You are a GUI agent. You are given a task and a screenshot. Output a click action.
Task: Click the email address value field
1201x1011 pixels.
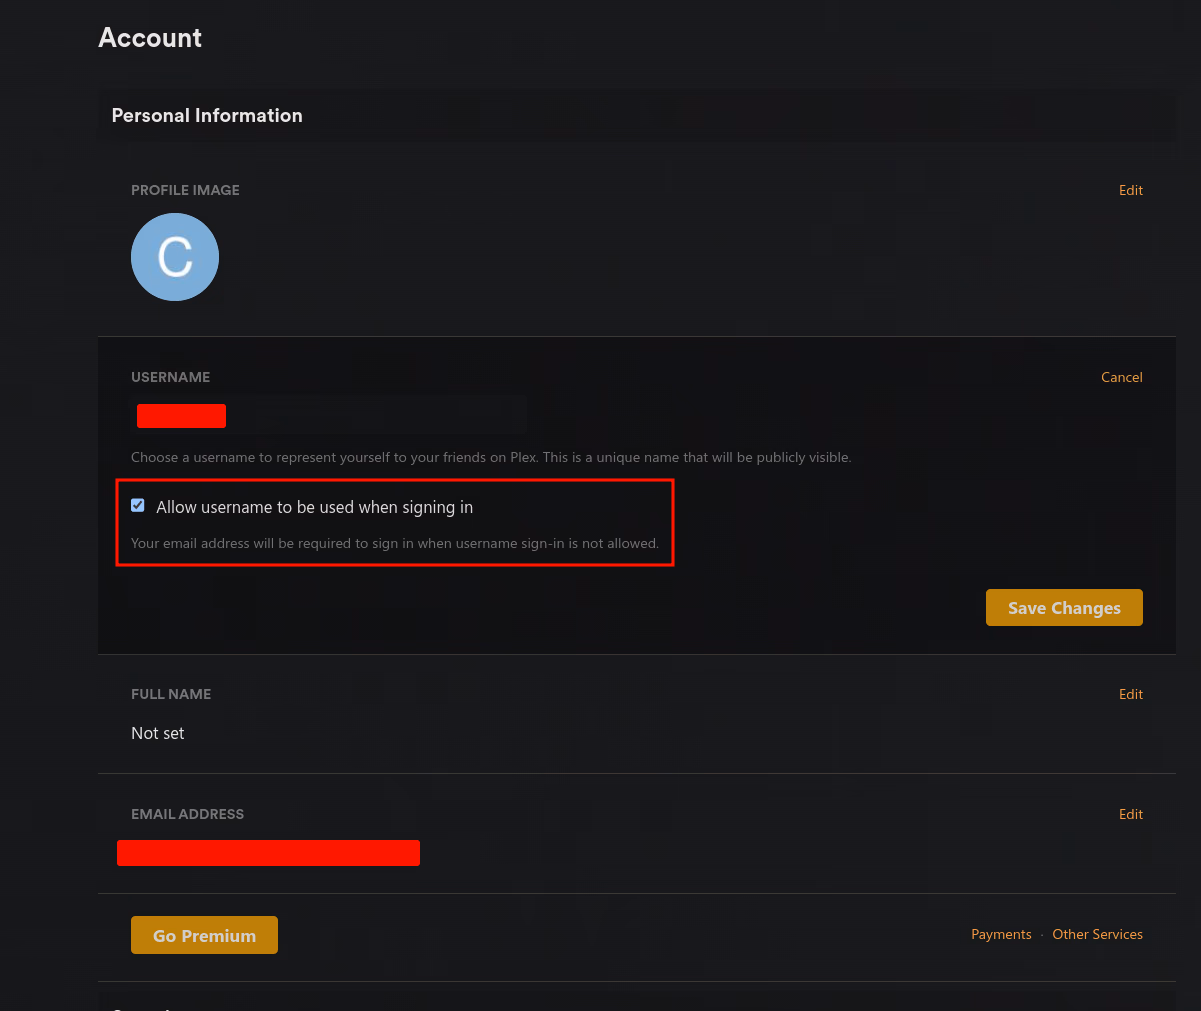(x=268, y=853)
